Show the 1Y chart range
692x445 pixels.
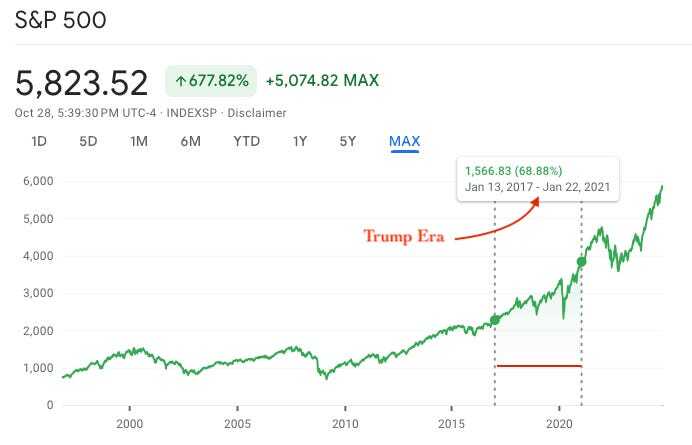point(300,141)
